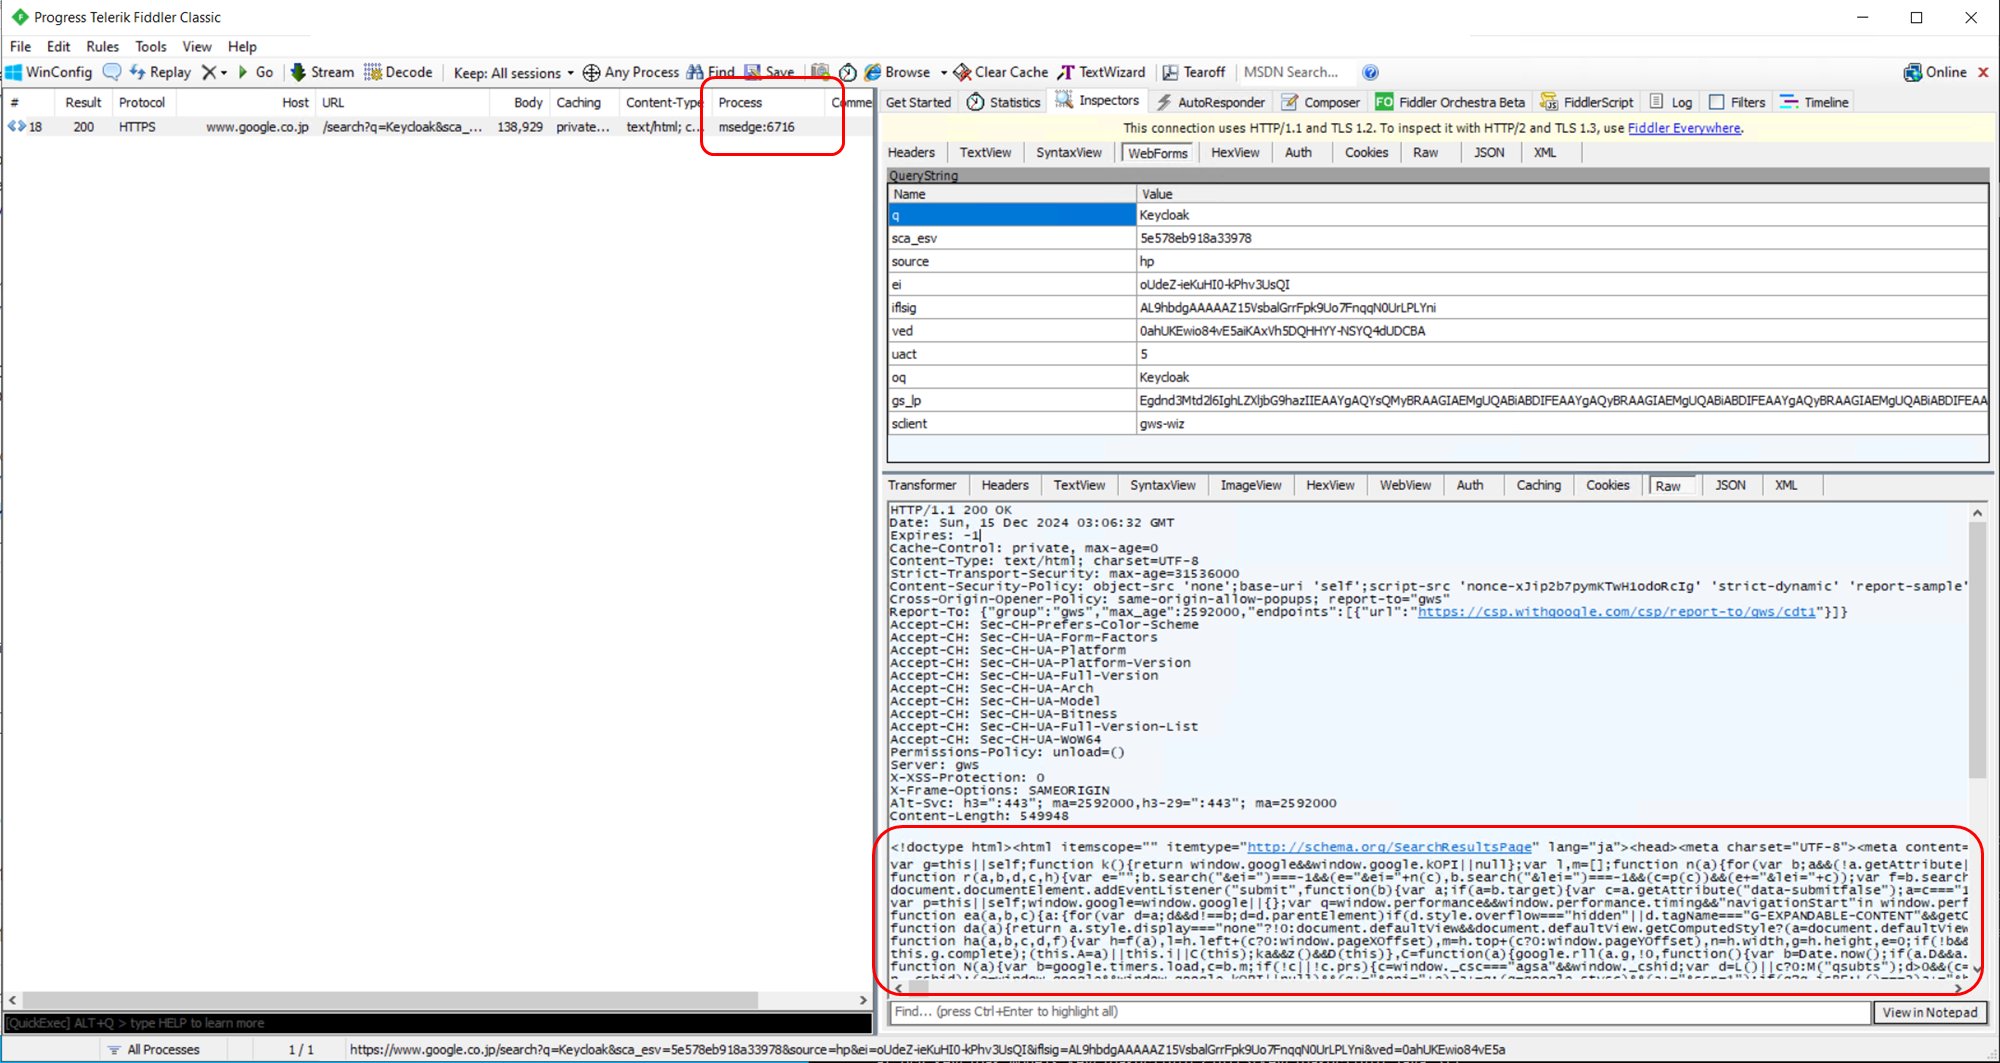Open the Composer tab
The image size is (2000, 1063).
[1321, 102]
